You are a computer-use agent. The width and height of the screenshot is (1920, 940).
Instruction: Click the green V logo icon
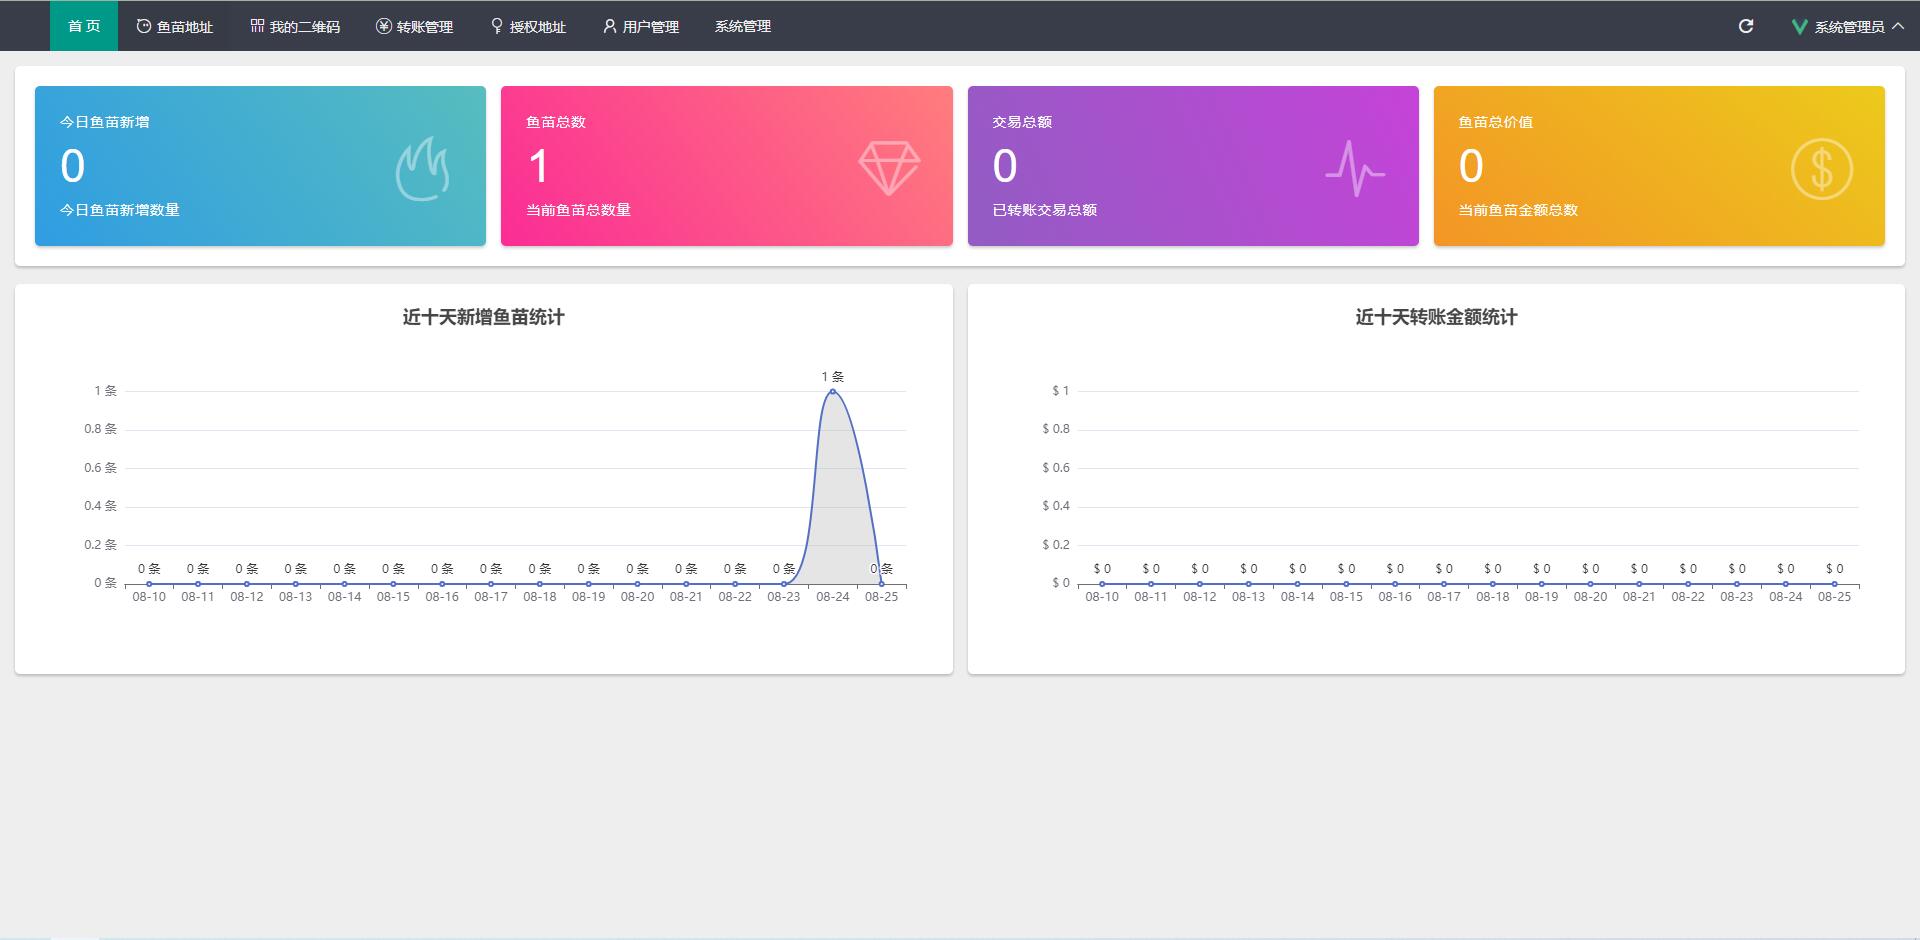(1800, 27)
